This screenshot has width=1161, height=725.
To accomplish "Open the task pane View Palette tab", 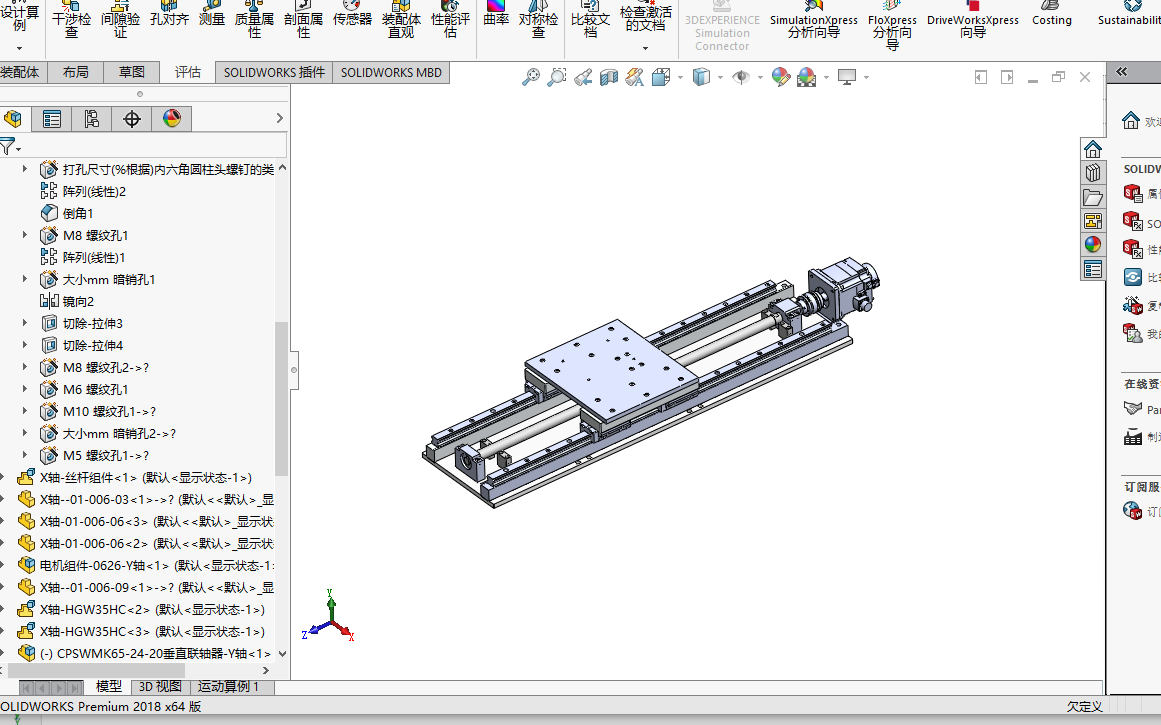I will click(x=1093, y=221).
